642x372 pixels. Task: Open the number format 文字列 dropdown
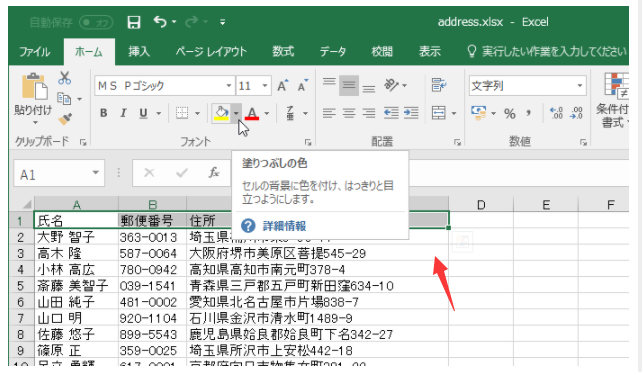(x=579, y=86)
